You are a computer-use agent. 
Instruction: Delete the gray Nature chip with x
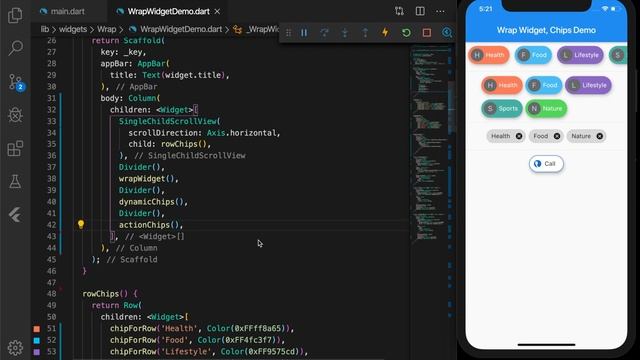[x=600, y=136]
